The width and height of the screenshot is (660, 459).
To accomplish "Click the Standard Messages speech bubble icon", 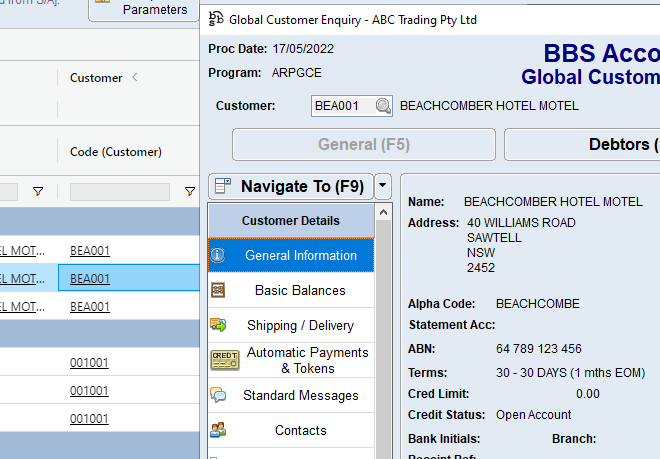I will click(x=218, y=395).
